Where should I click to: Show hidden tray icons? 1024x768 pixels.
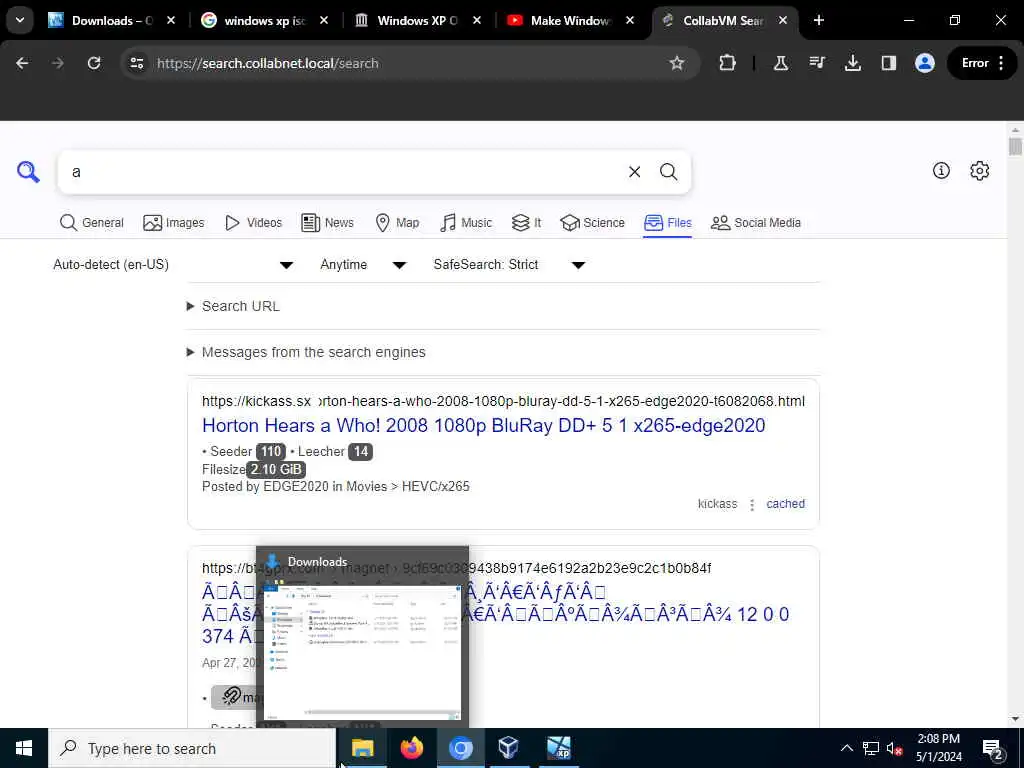[846, 748]
